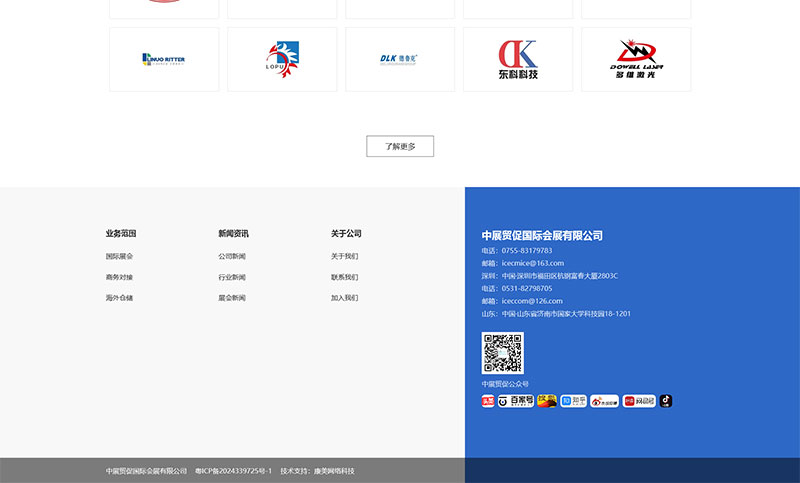This screenshot has width=800, height=483.
Task: Open the NetEase (网易号) icon
Action: tap(639, 401)
